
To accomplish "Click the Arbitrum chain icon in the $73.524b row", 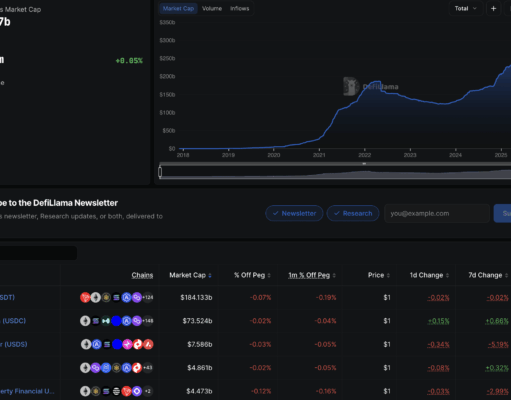I will 126,321.
